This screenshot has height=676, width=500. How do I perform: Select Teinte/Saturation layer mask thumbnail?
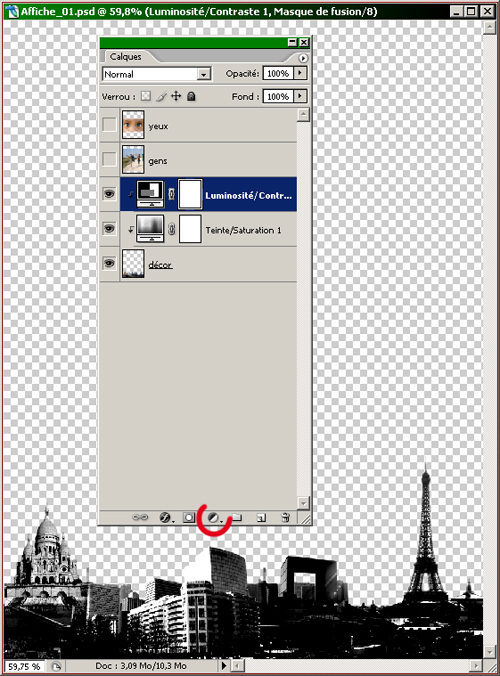pyautogui.click(x=190, y=229)
